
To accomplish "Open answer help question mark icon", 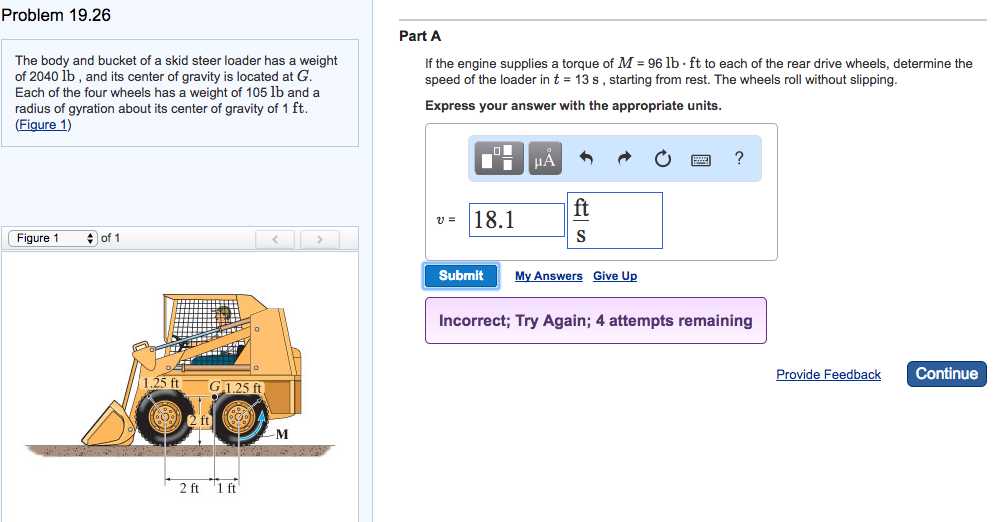I will click(739, 158).
